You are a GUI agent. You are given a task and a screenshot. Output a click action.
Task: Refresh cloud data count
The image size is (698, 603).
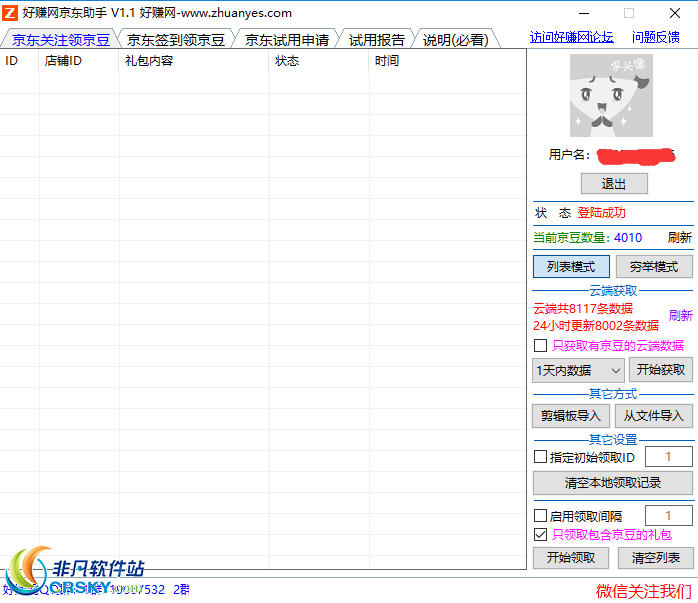pos(681,316)
